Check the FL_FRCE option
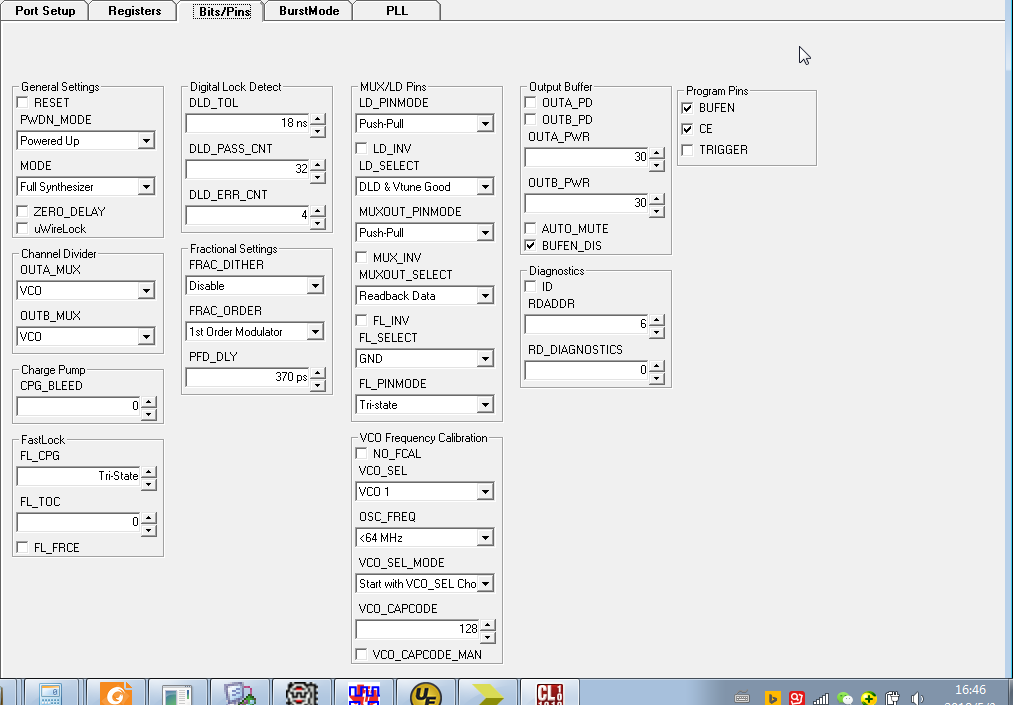1013x705 pixels. tap(23, 547)
